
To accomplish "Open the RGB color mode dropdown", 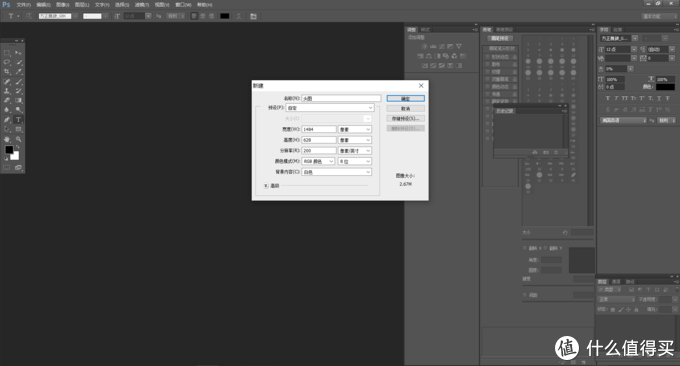I will click(318, 161).
